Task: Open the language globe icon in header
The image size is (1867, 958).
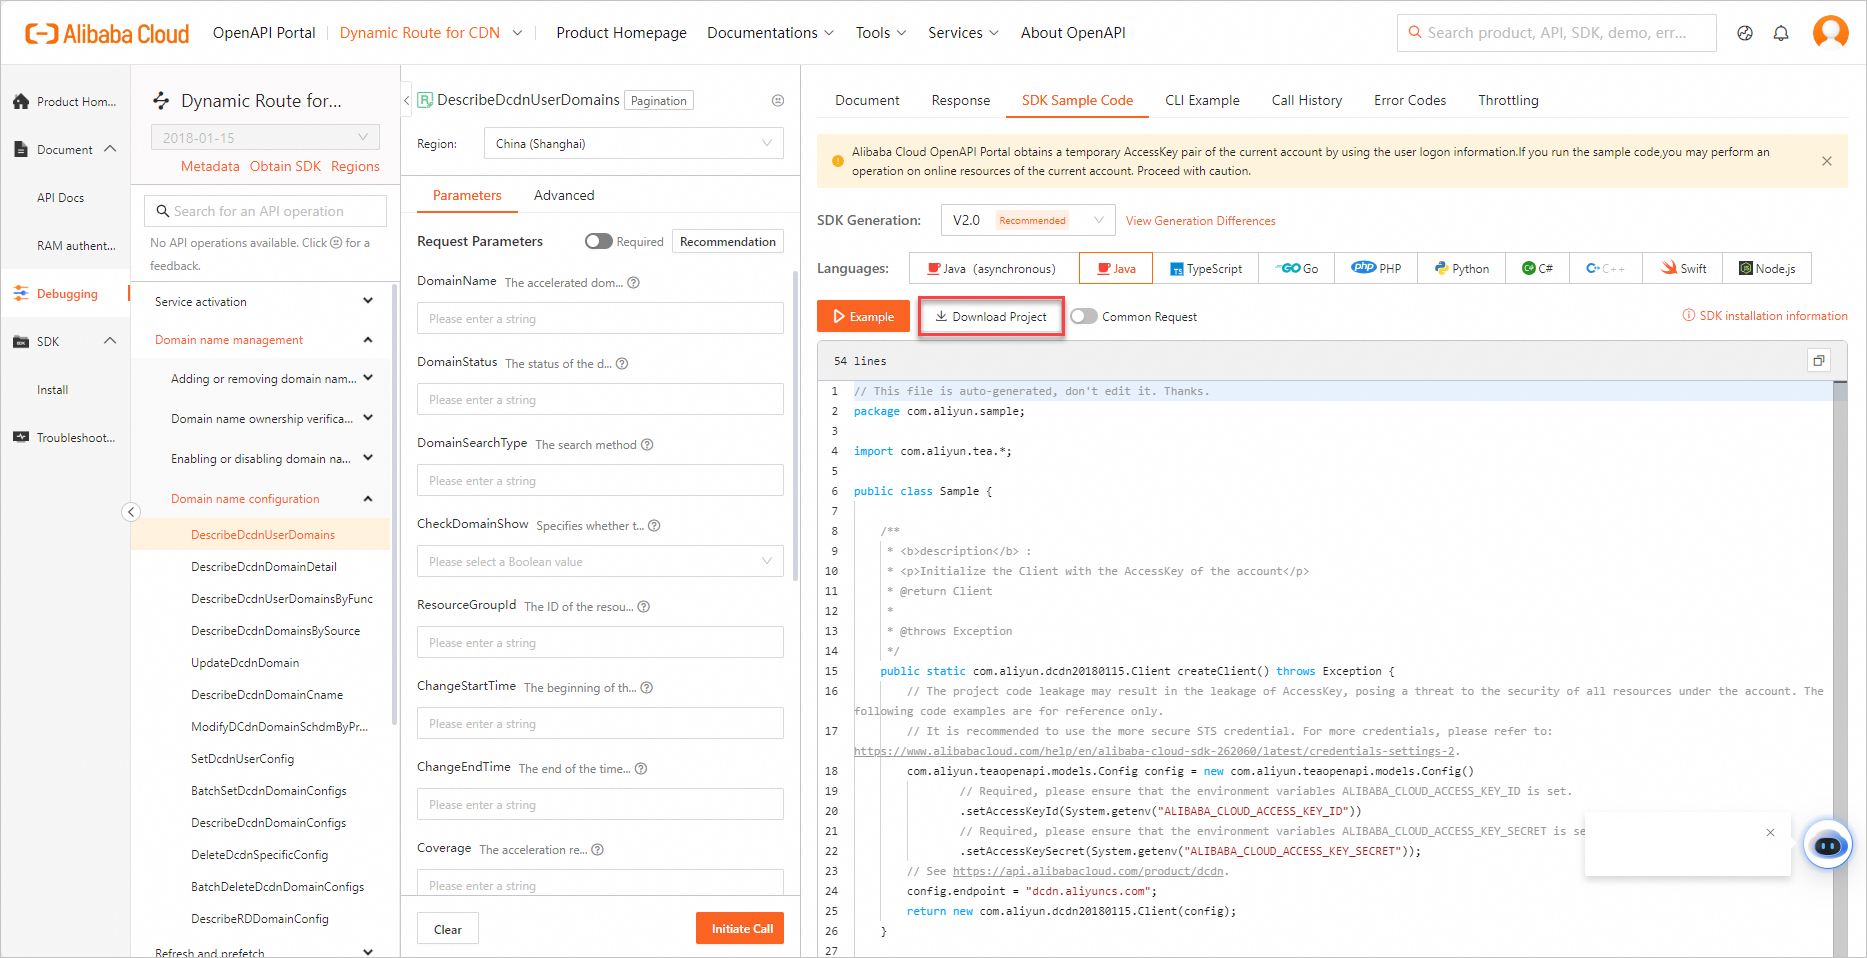Action: (1745, 33)
